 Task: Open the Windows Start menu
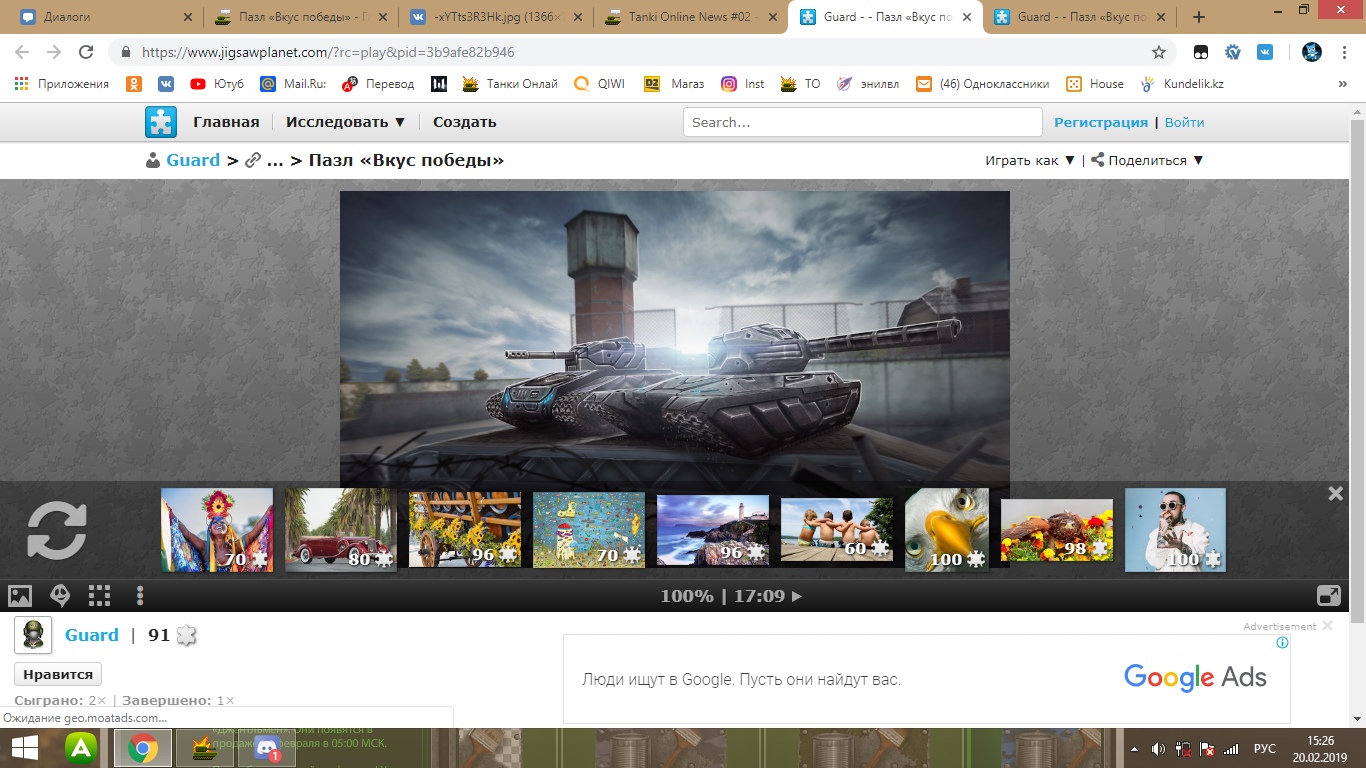pyautogui.click(x=24, y=748)
